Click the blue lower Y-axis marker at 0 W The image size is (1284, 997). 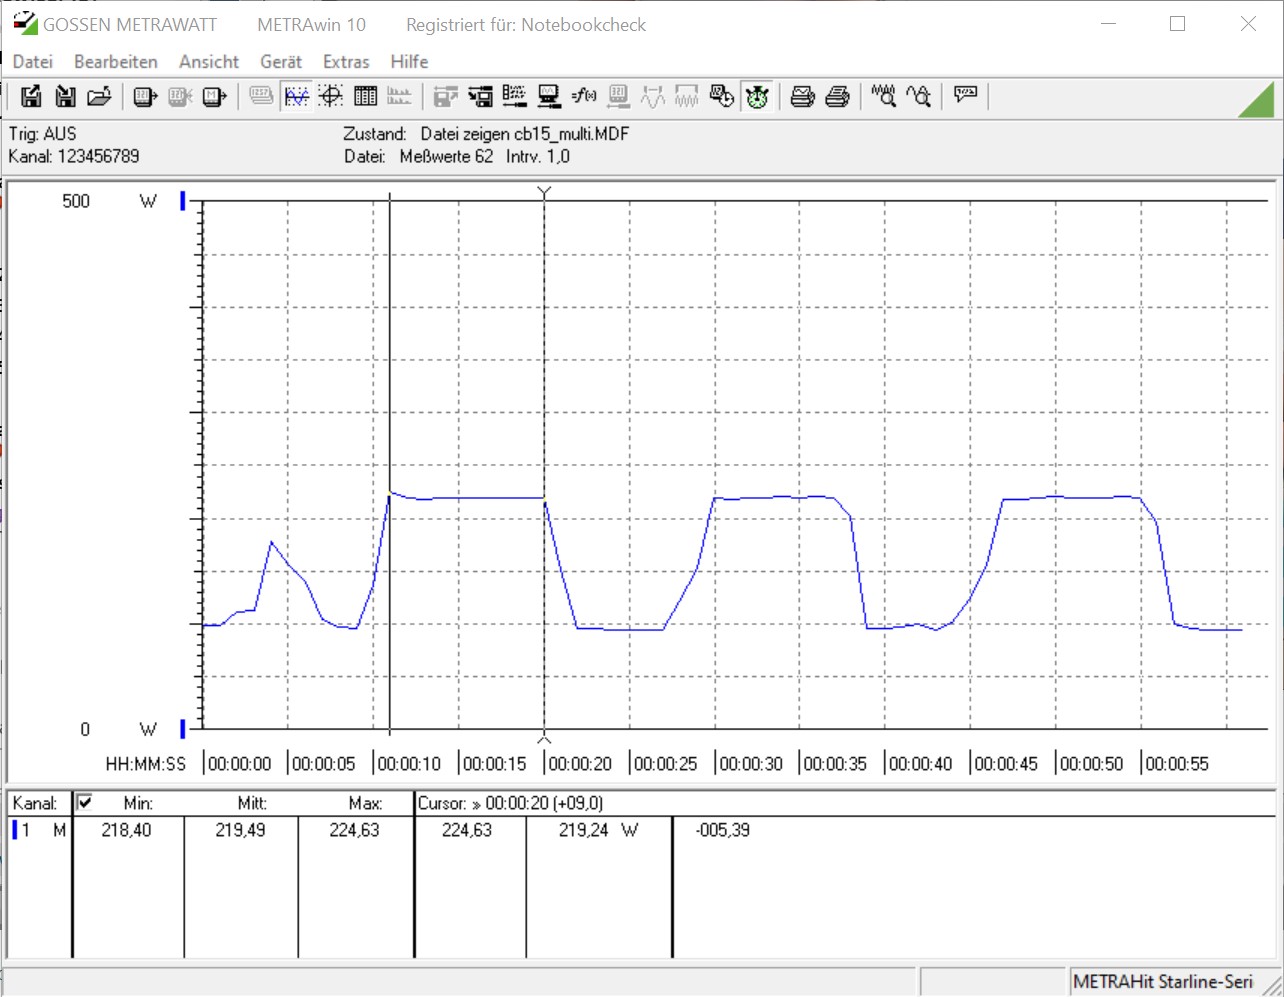click(183, 728)
